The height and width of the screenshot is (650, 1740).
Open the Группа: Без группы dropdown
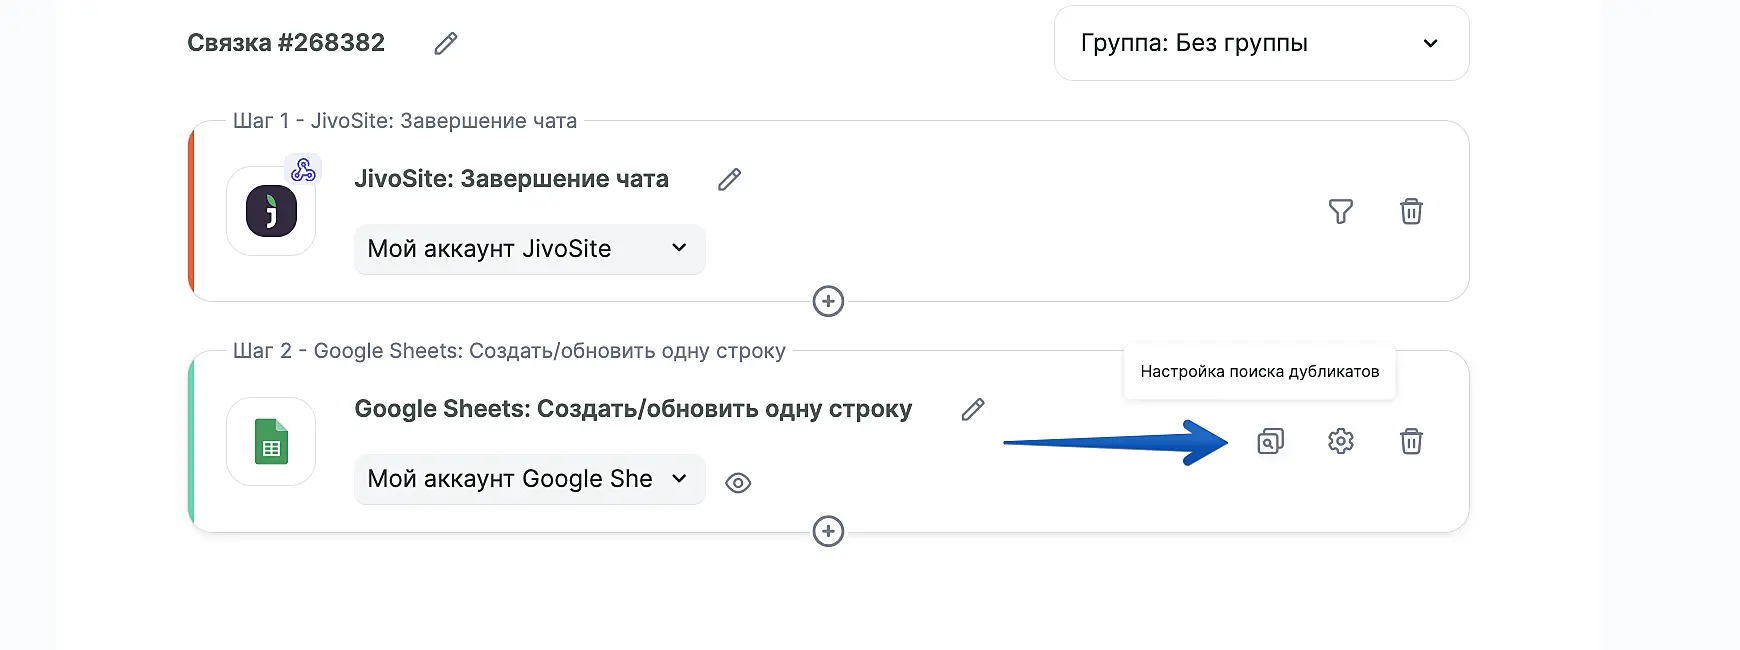[x=1260, y=43]
